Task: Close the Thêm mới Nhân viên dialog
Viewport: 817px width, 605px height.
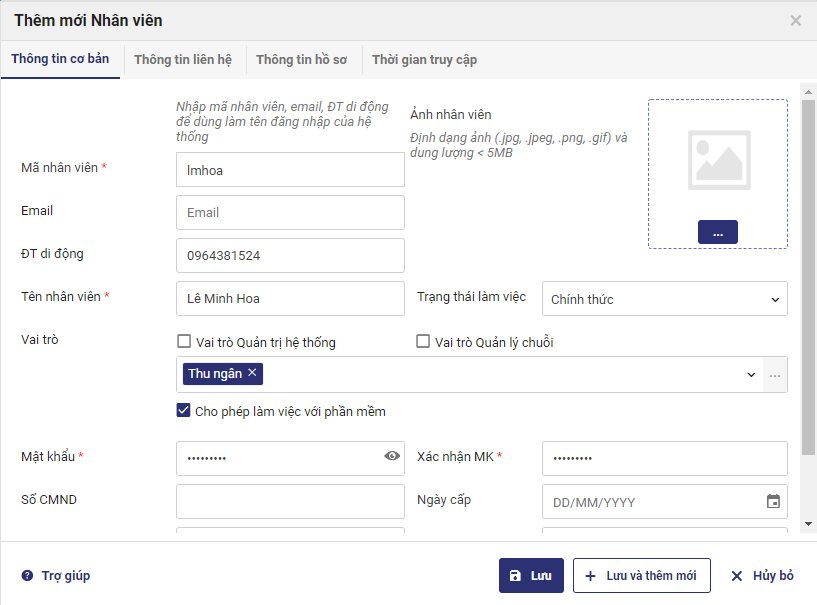Action: pyautogui.click(x=796, y=20)
